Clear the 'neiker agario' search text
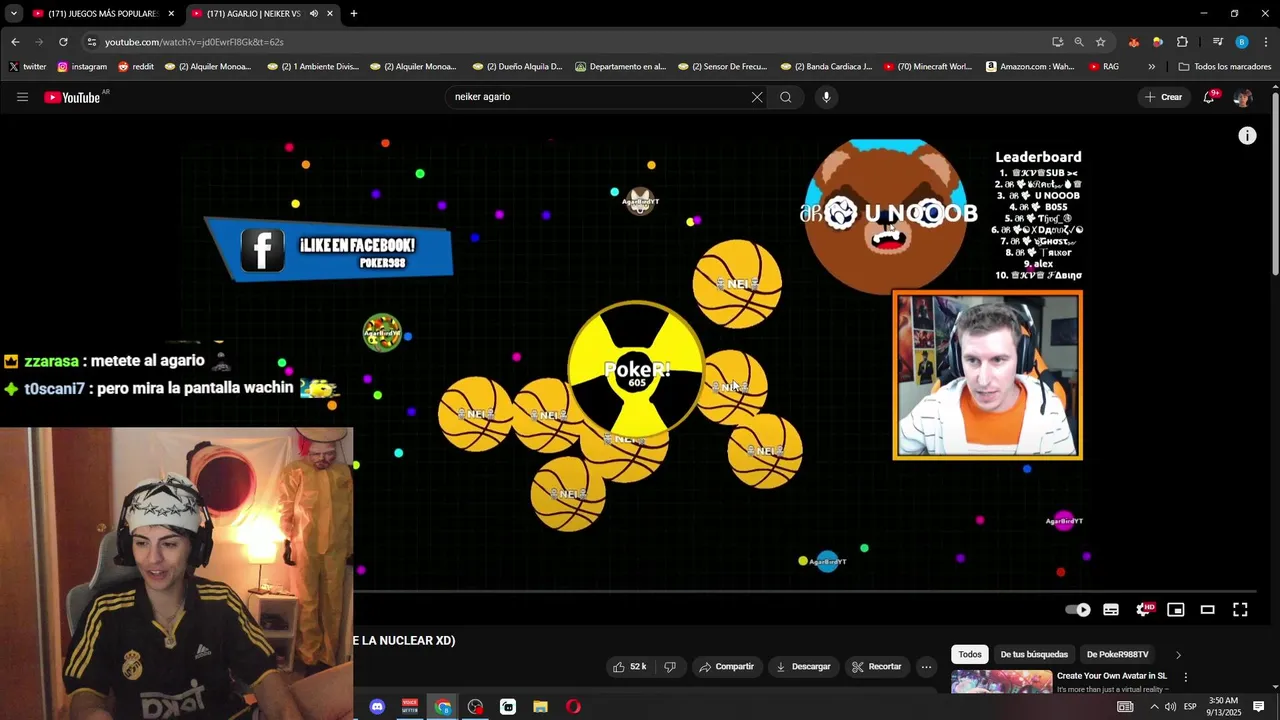The width and height of the screenshot is (1280, 720). pos(757,97)
